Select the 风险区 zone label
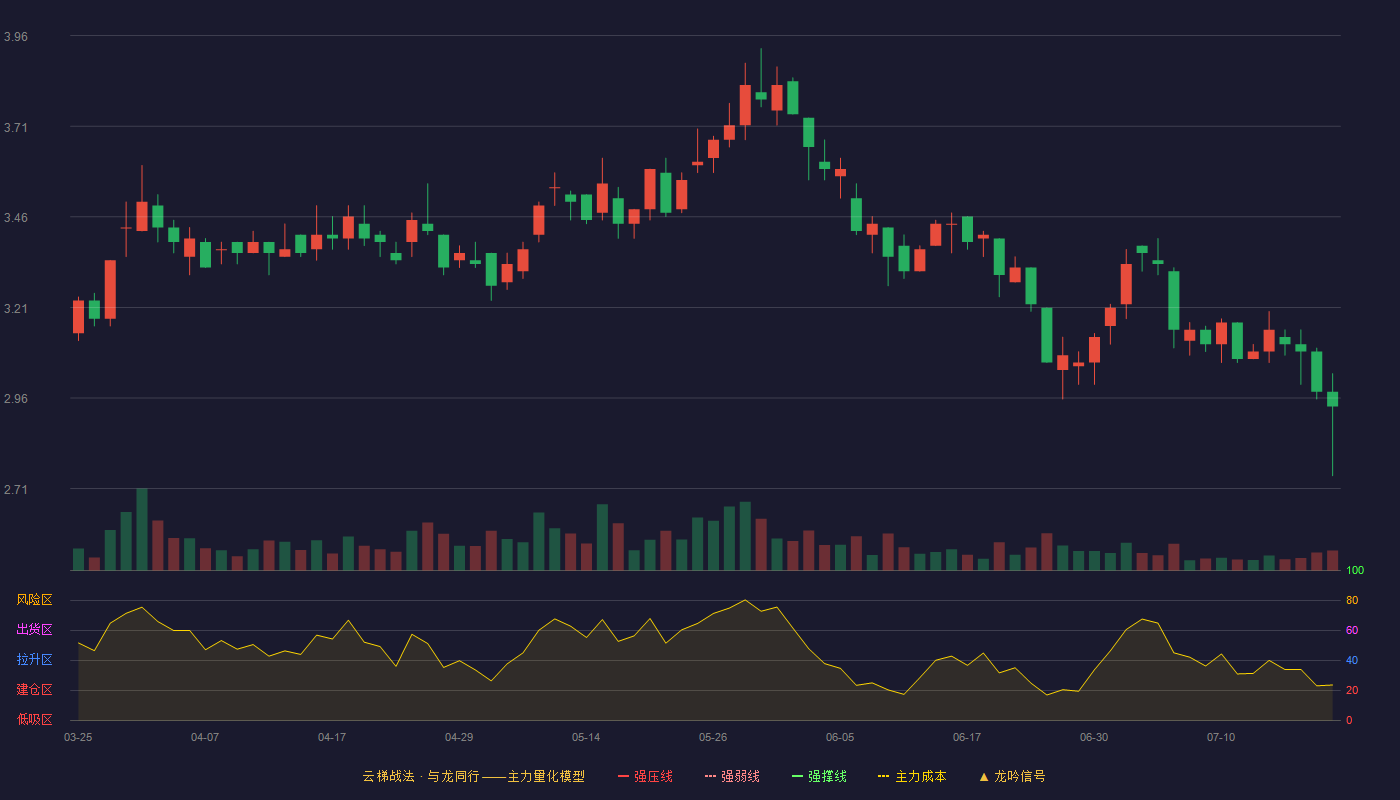The image size is (1400, 800). tap(34, 600)
